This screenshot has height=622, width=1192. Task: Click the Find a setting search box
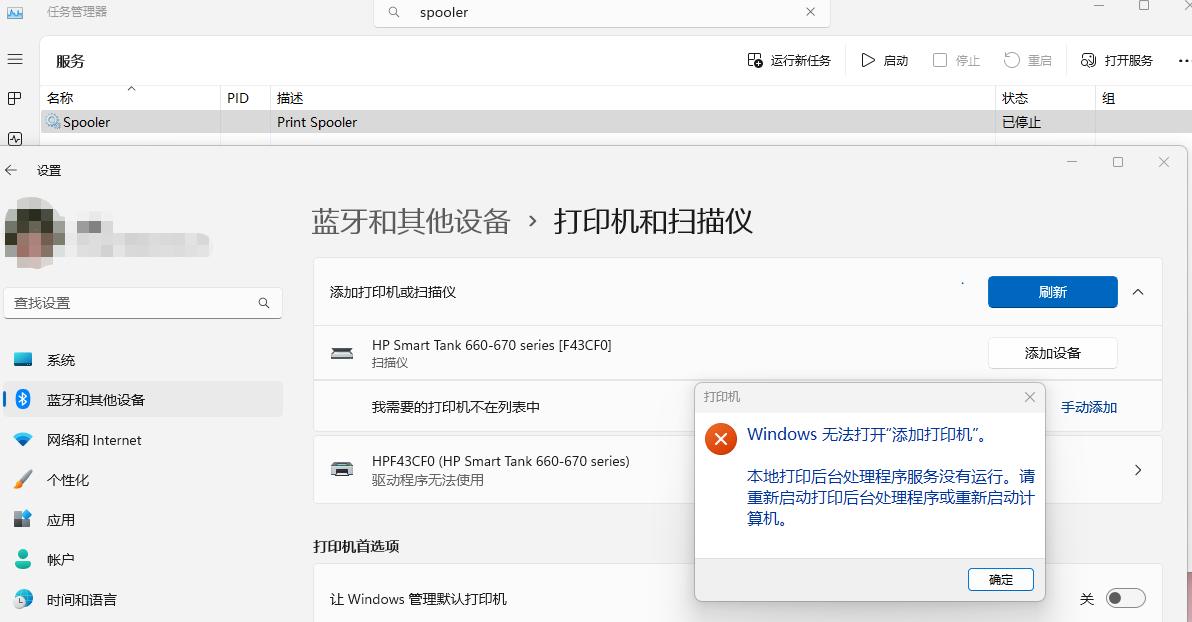(x=143, y=303)
